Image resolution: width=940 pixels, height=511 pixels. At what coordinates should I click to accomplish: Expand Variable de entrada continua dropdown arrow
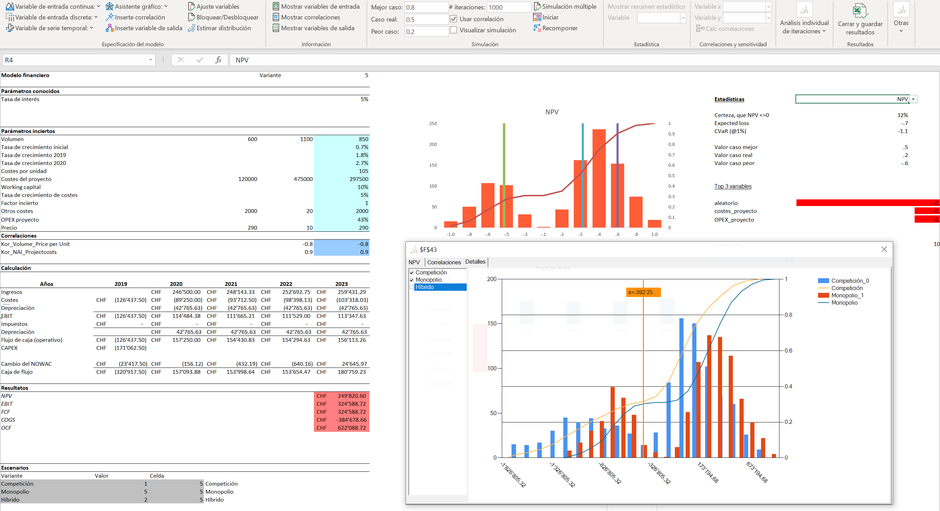(x=98, y=7)
